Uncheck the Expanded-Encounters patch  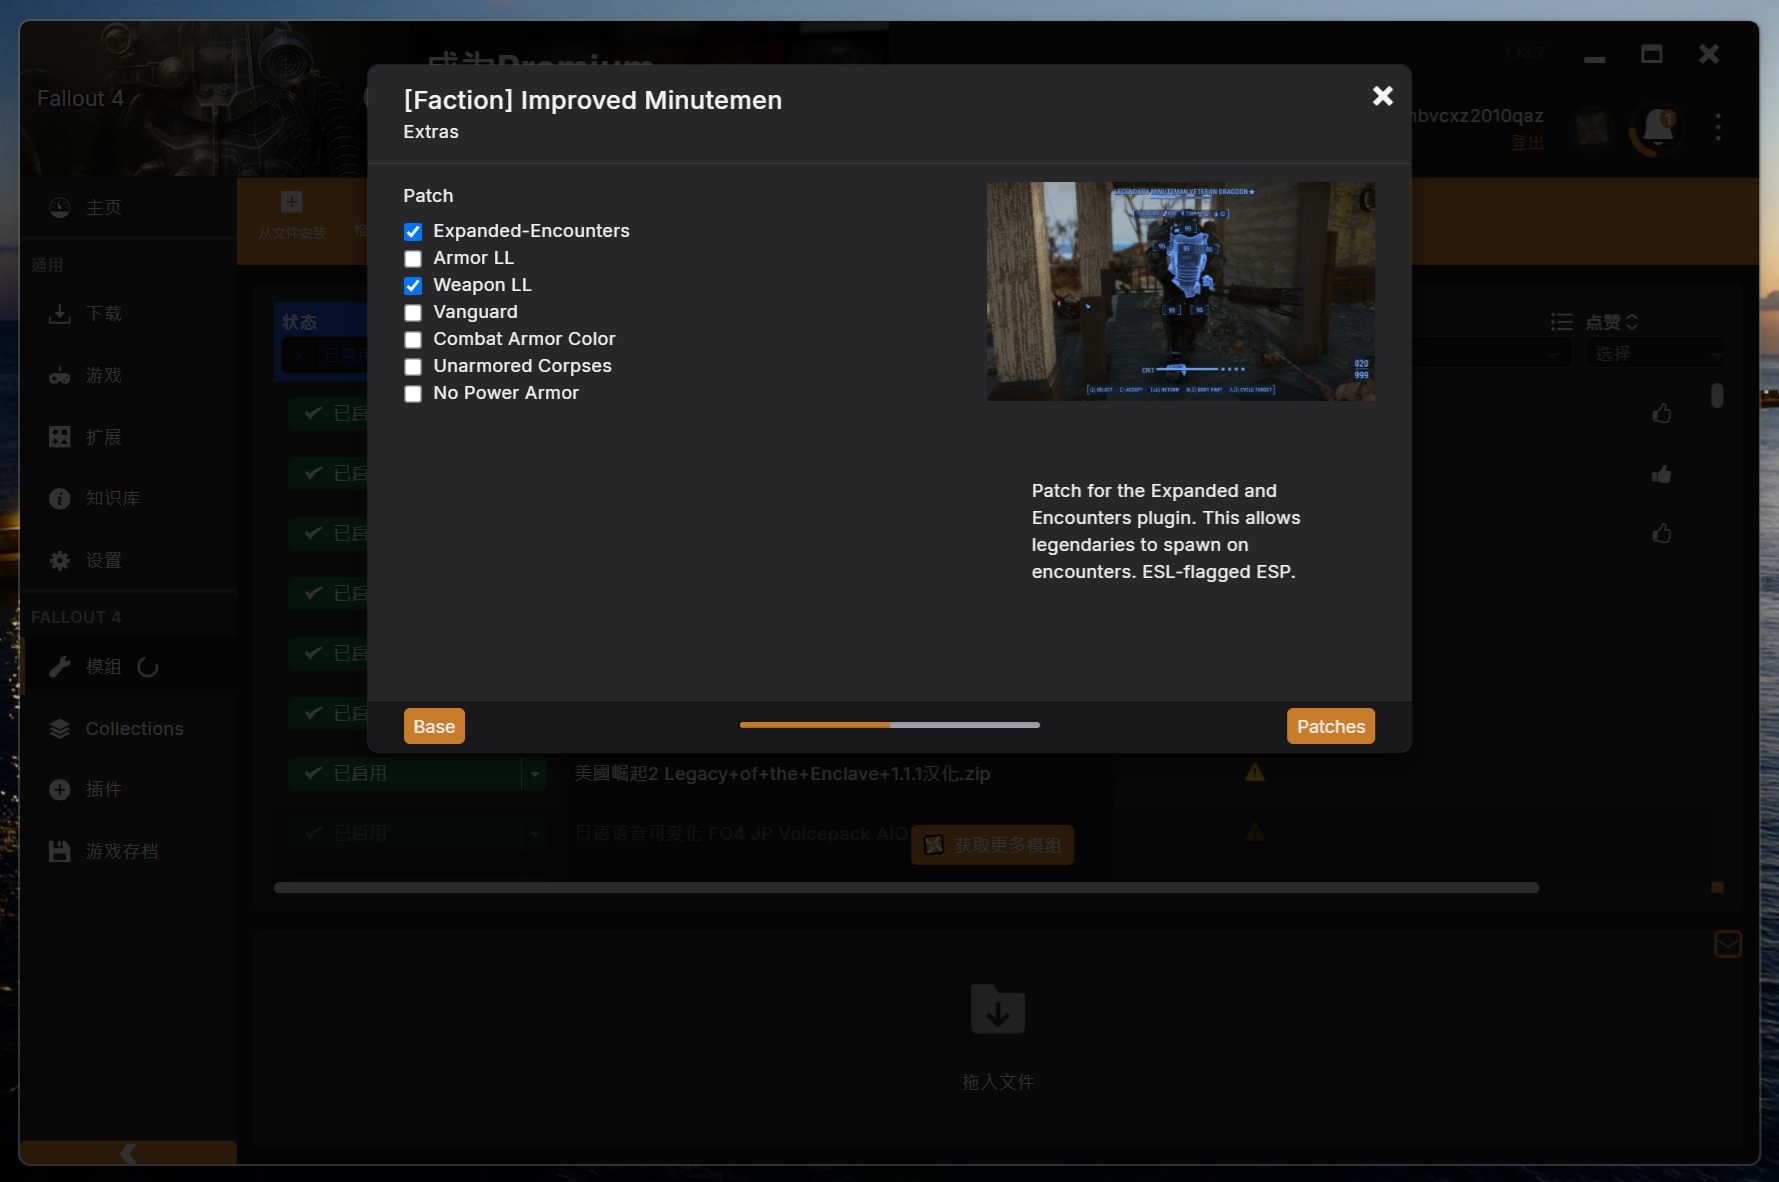[x=413, y=232]
